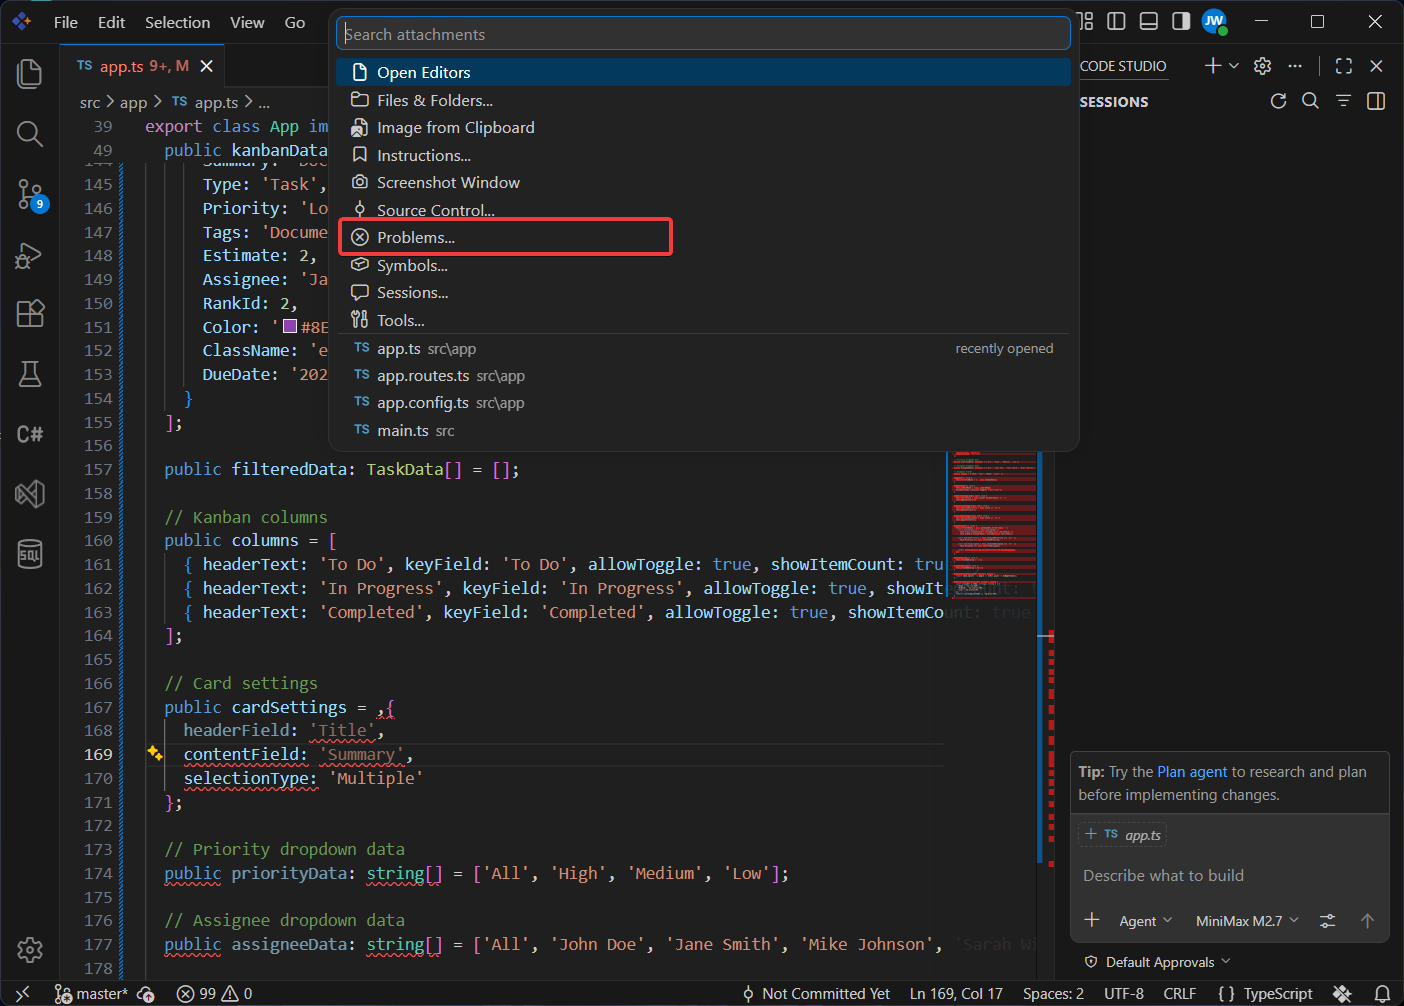This screenshot has width=1404, height=1006.
Task: Click the Describe what to build input
Action: 1229,875
